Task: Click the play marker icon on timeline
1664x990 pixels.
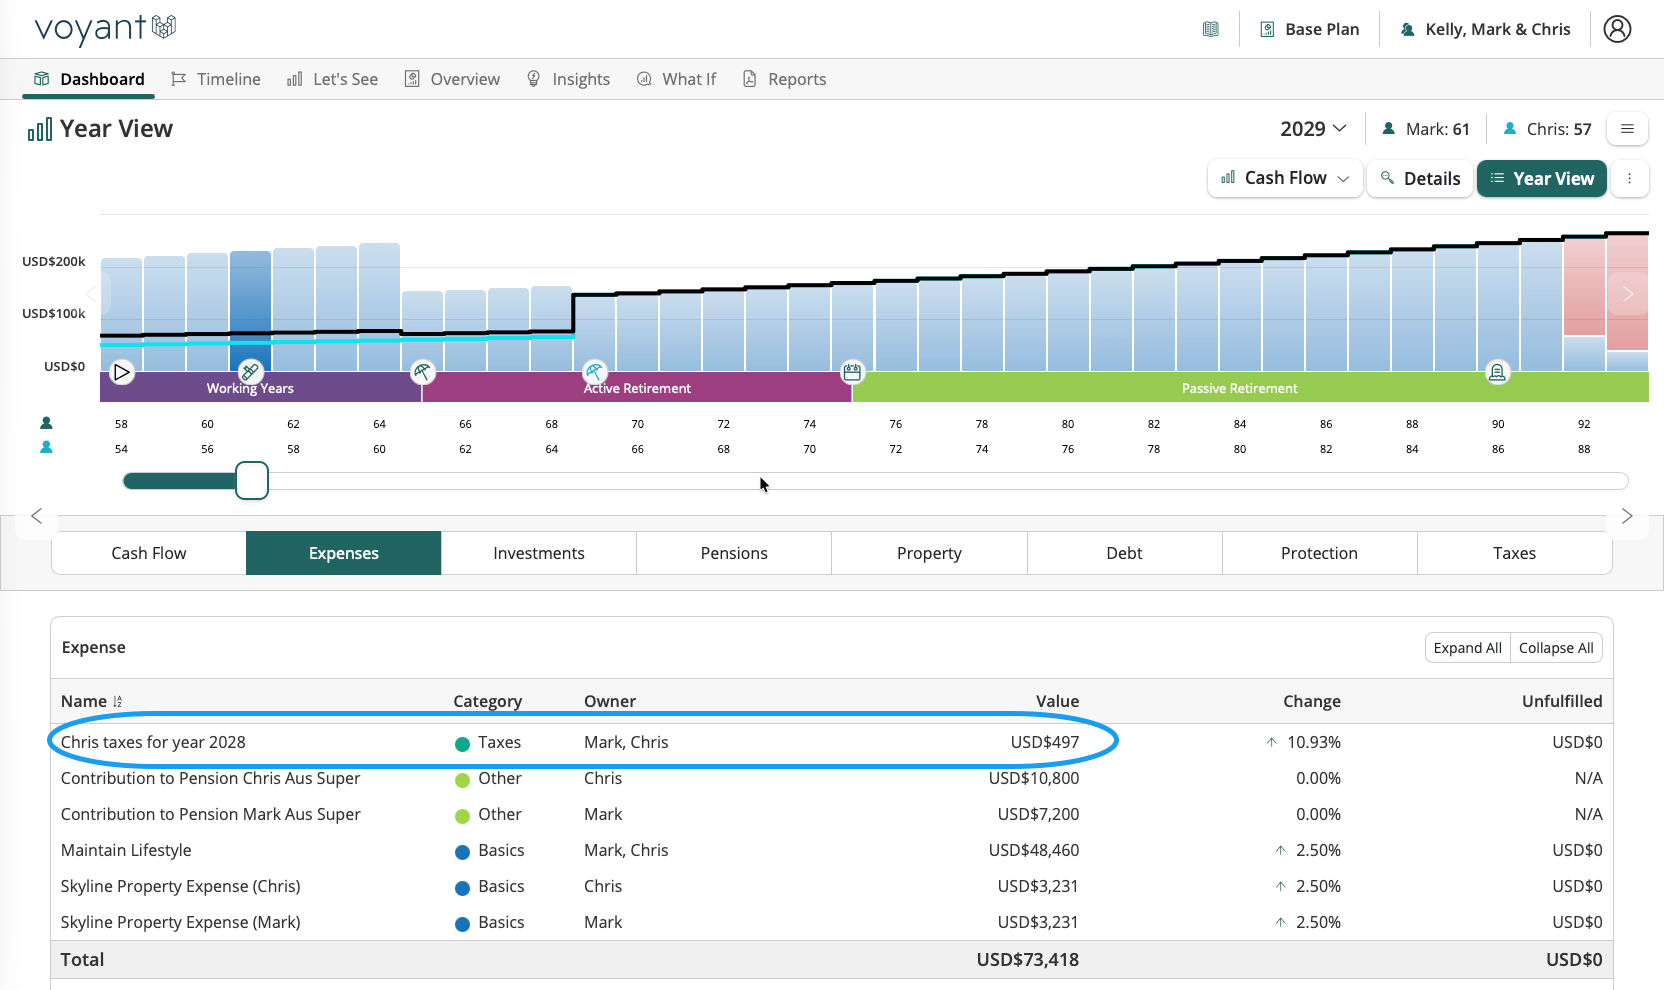Action: tap(122, 372)
